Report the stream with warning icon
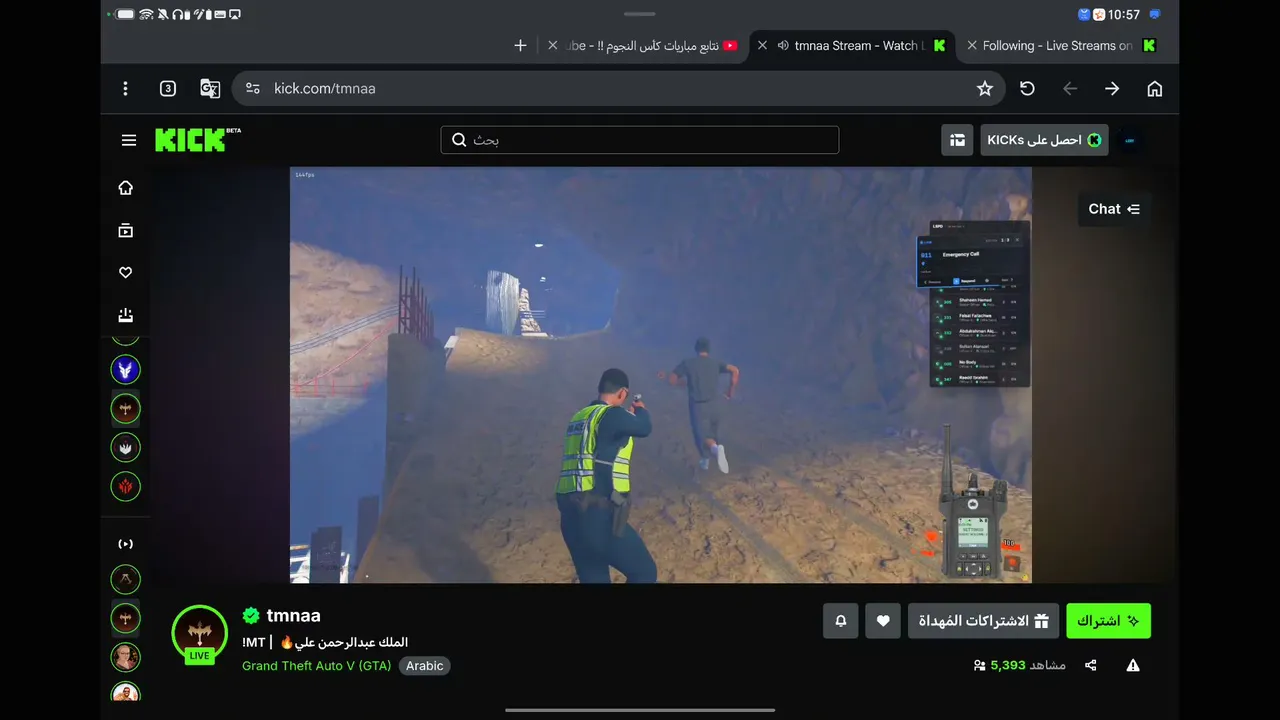The width and height of the screenshot is (1280, 720). click(x=1133, y=665)
